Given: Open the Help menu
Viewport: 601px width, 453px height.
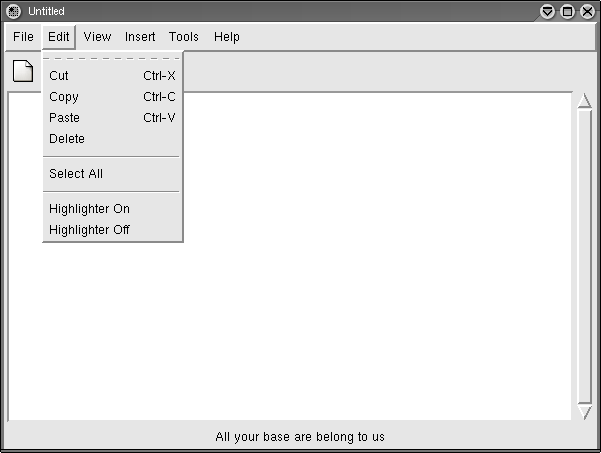Looking at the screenshot, I should coord(227,37).
